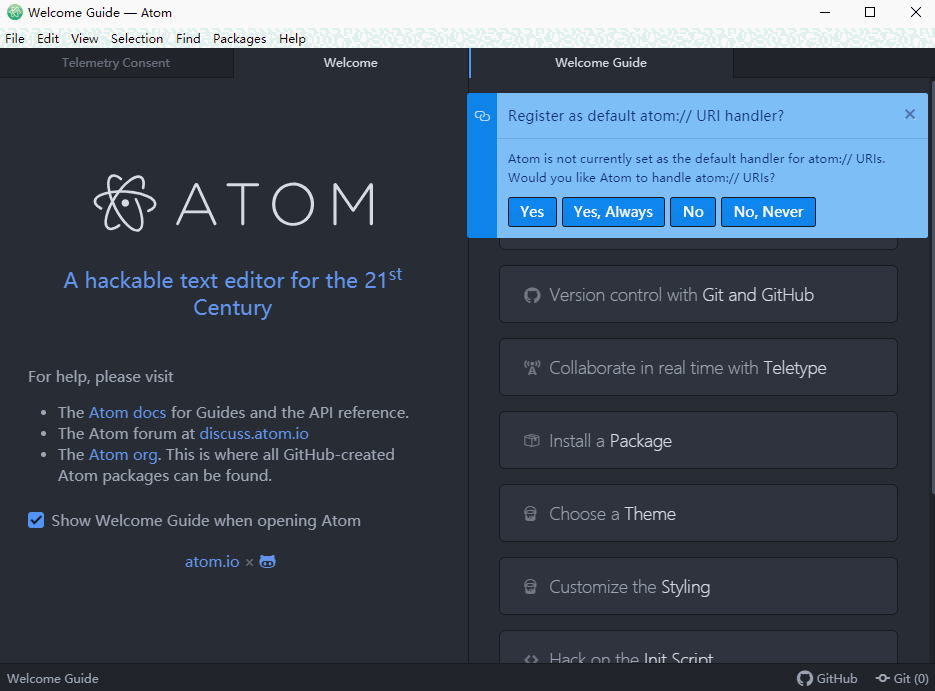Click the styling bucket icon on Customize the Styling
This screenshot has width=935, height=691.
coord(530,586)
